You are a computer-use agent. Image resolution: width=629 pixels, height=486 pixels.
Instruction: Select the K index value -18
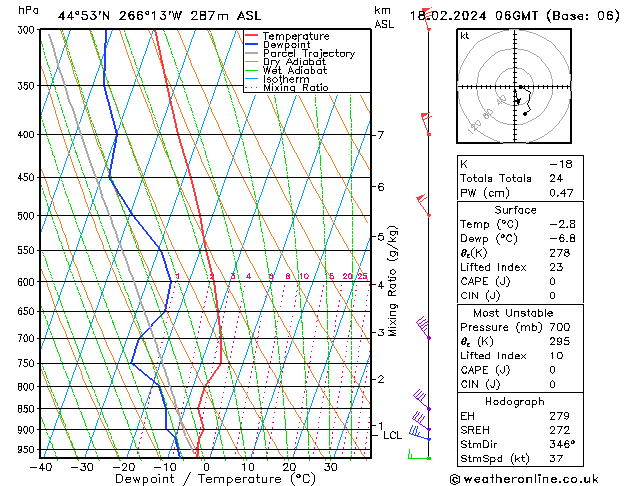561,164
